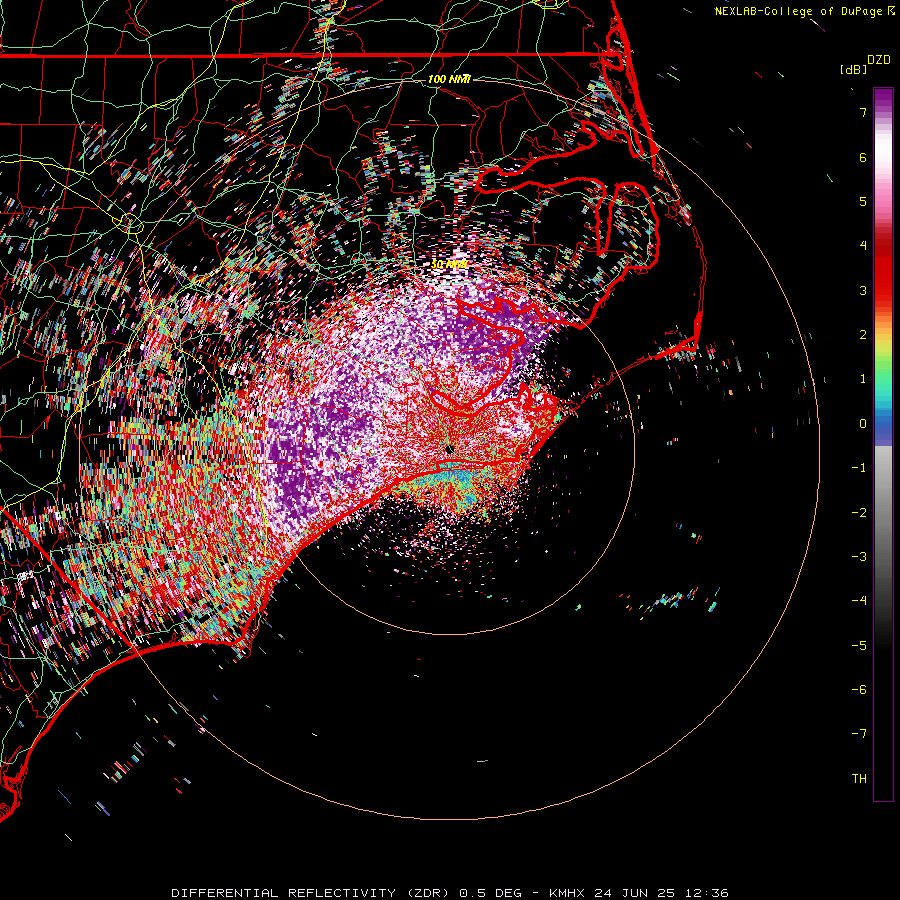Click the color scale value -6
The width and height of the screenshot is (900, 900).
[x=859, y=690]
